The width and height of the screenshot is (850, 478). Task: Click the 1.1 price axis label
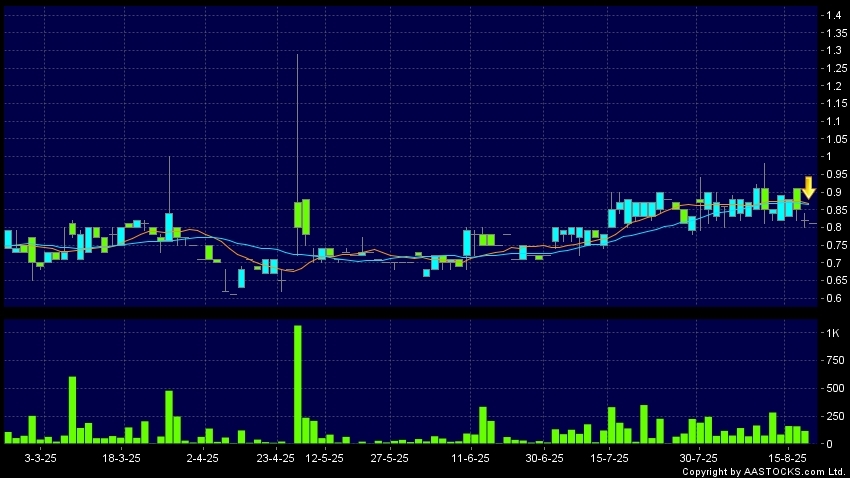[834, 121]
